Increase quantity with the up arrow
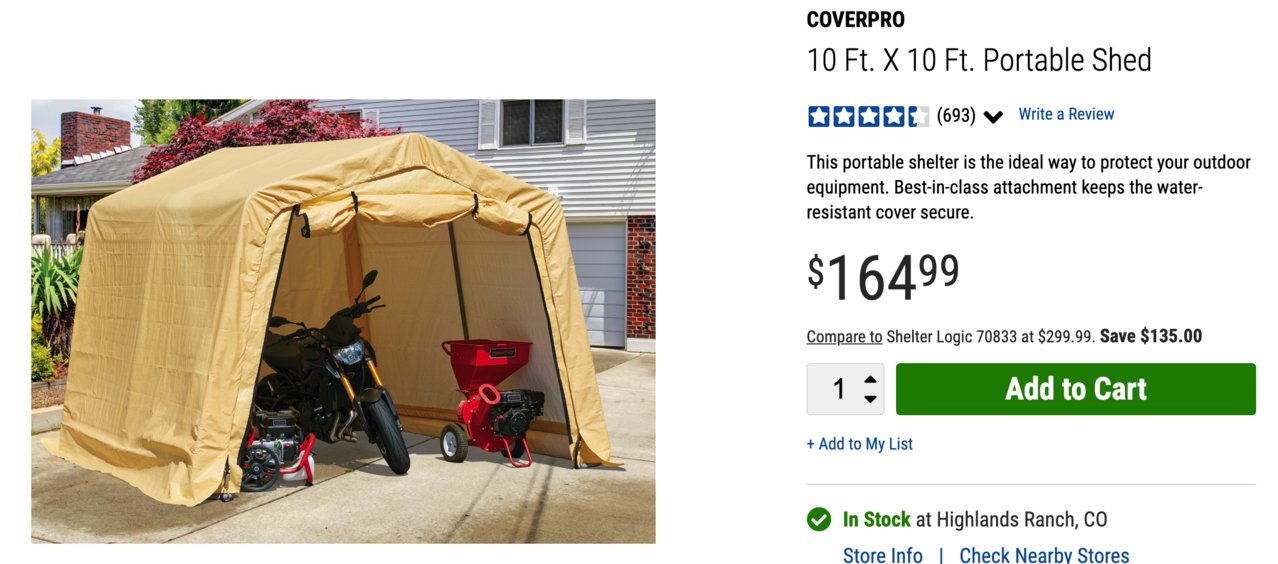 870,380
